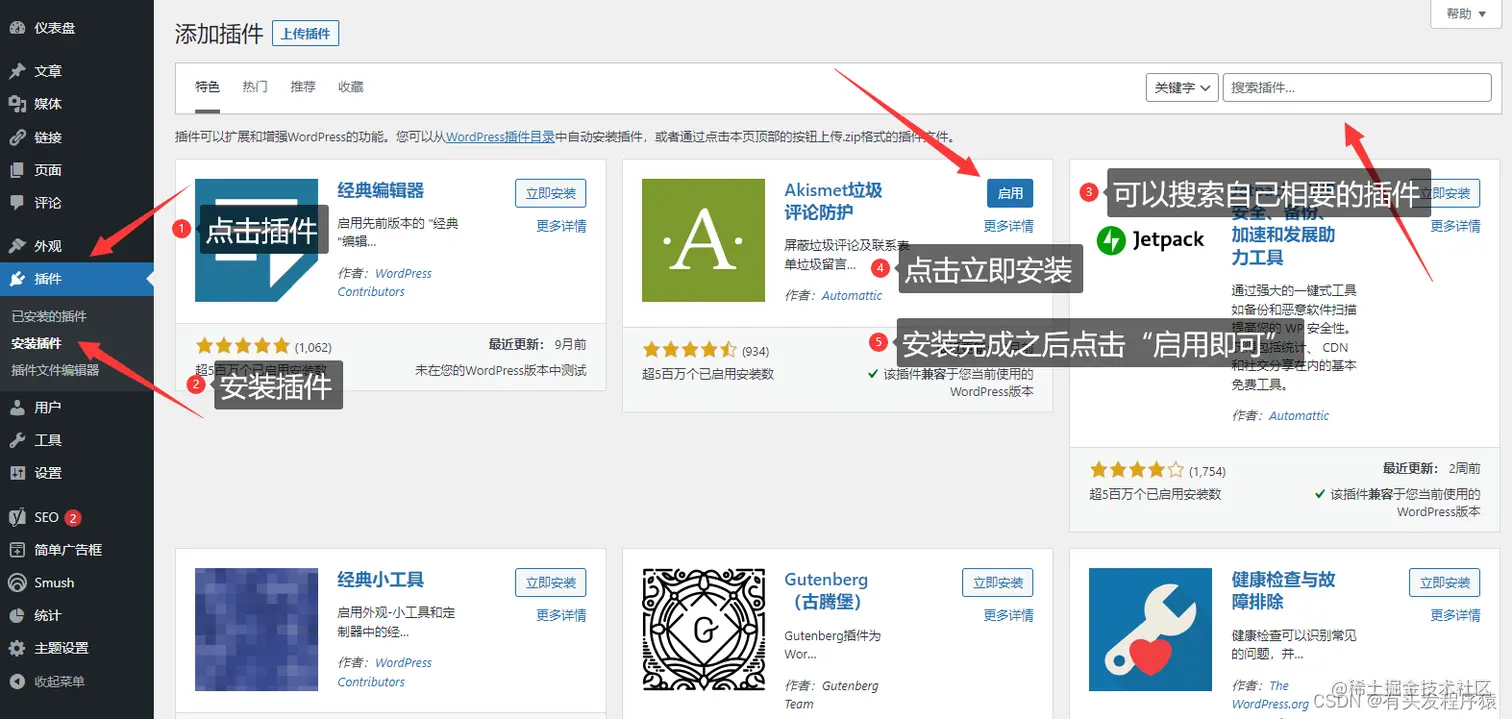Screen dimensions: 1512x719
Task: Click the 外观 paintbrush icon
Action: [17, 246]
